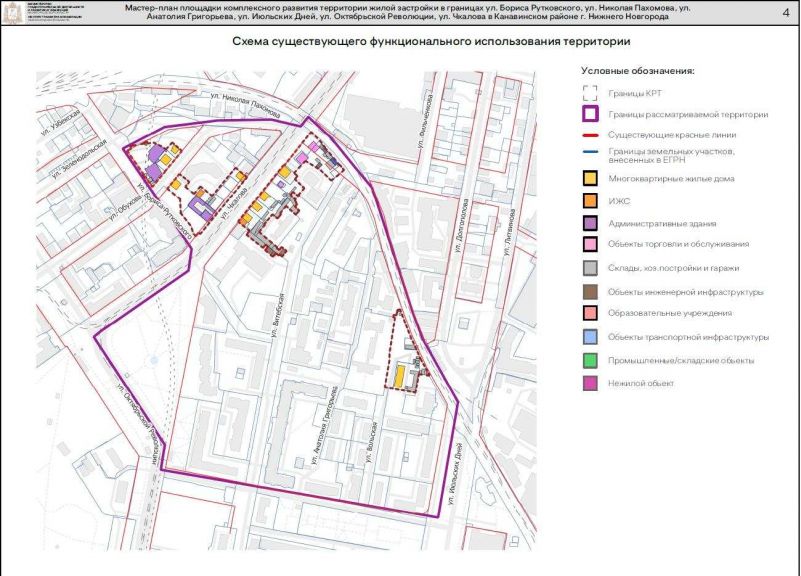This screenshot has width=801, height=576.
Task: Click the gray Склады, хоз.постройки и гаражи swatch
Action: click(x=590, y=268)
